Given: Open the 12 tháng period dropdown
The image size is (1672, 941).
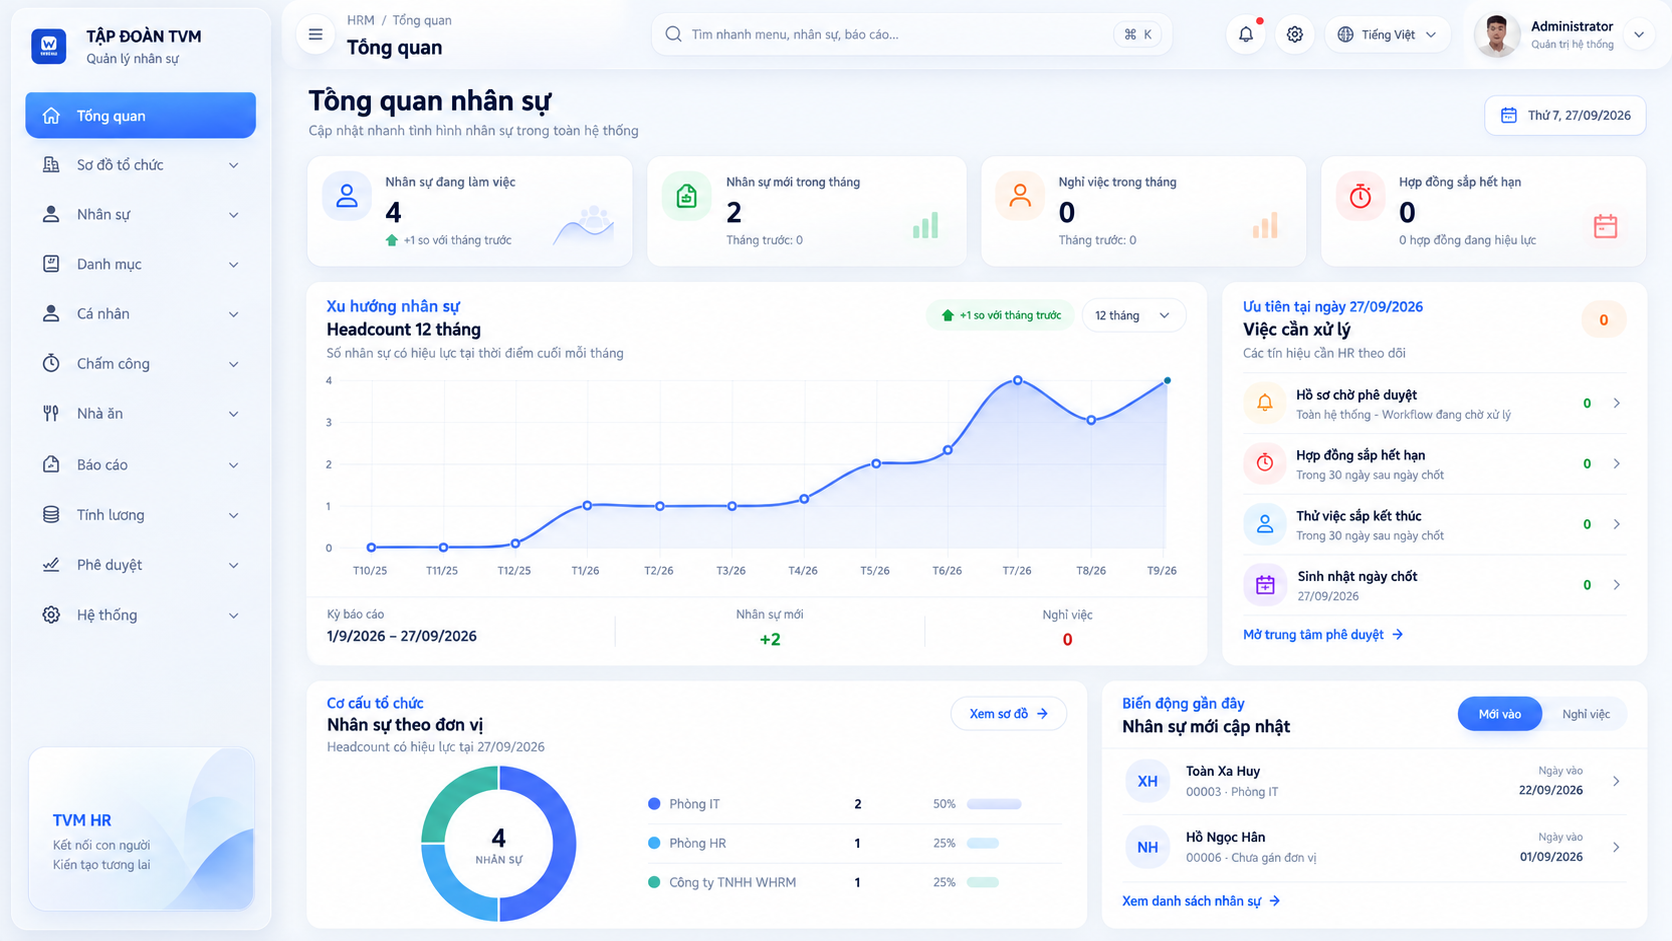Looking at the screenshot, I should click(x=1133, y=315).
